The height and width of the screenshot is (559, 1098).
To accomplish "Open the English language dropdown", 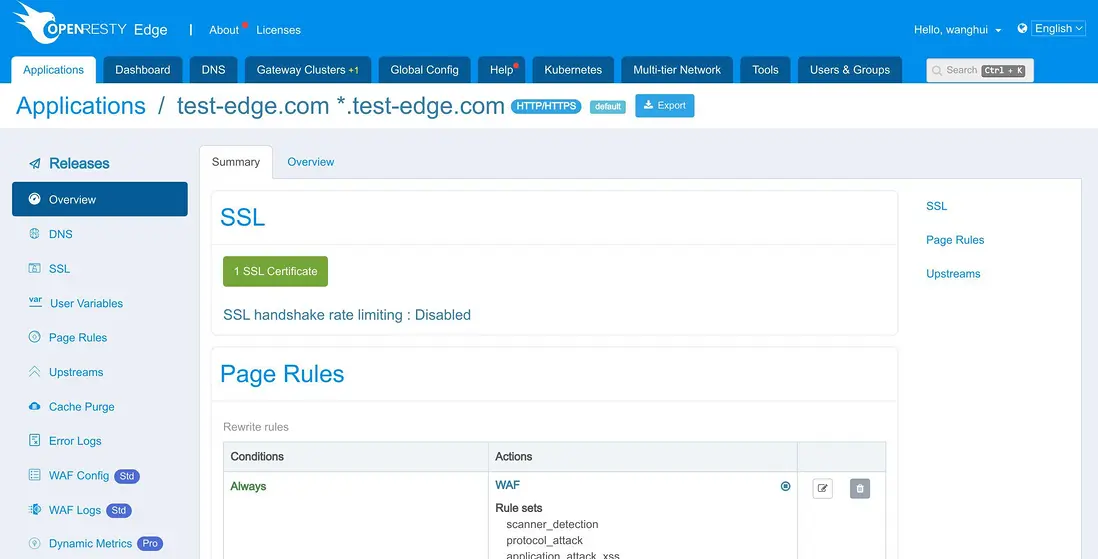I will 1057,29.
